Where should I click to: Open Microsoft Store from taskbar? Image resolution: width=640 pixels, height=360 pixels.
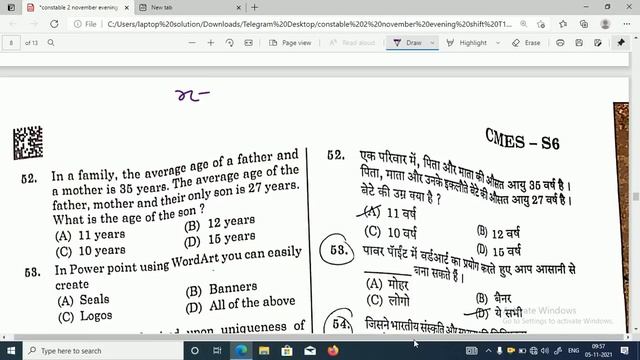click(x=287, y=351)
